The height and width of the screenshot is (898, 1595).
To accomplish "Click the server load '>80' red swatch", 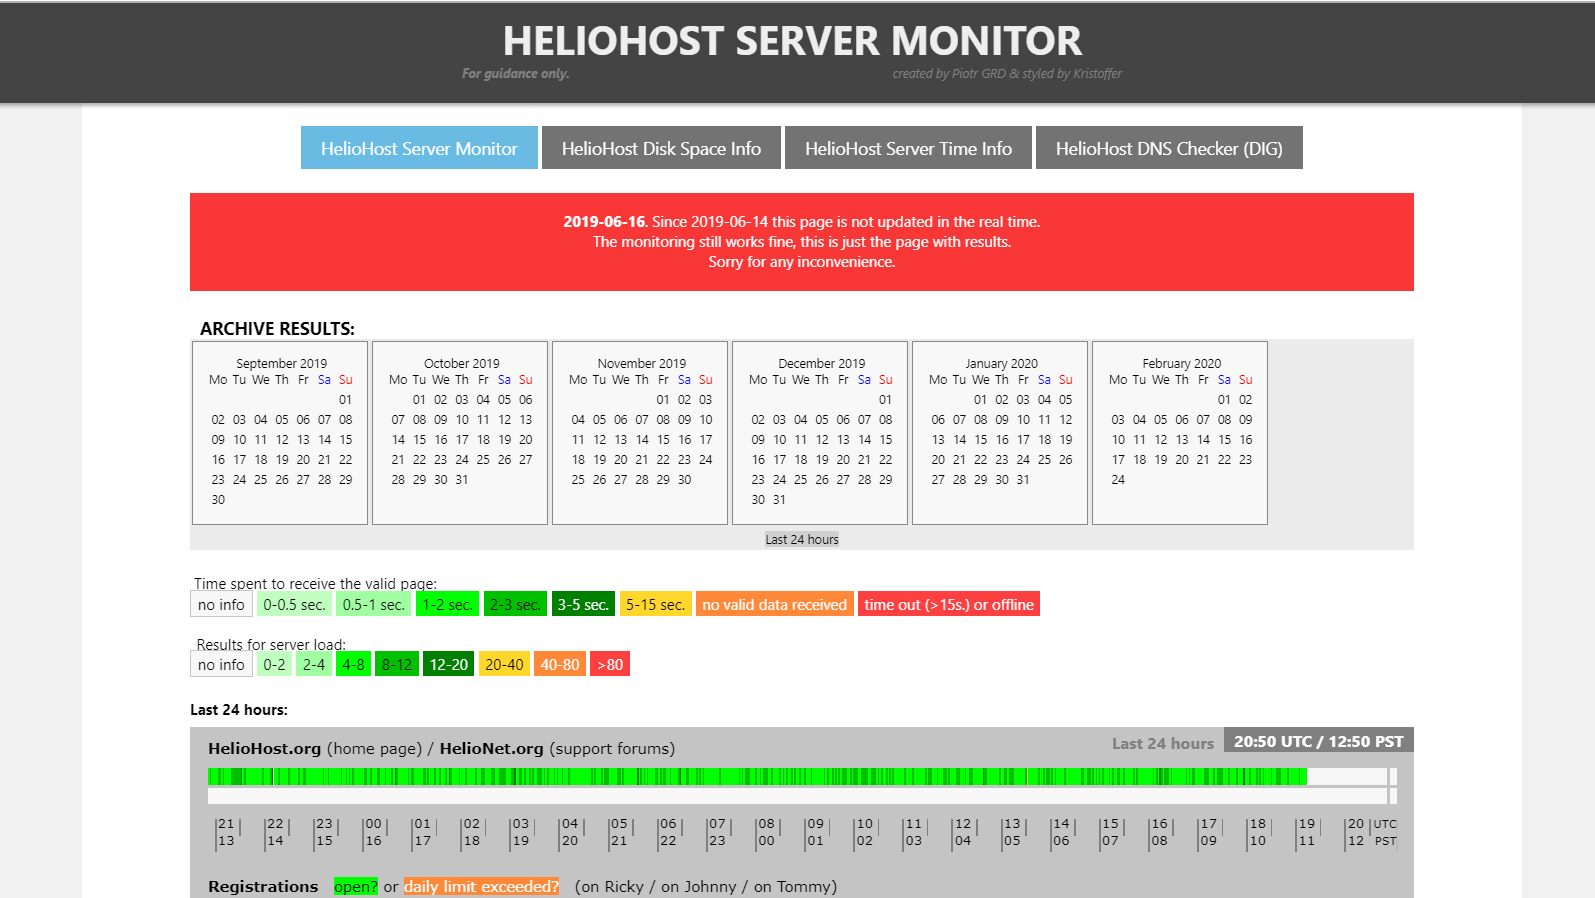I will pos(610,664).
